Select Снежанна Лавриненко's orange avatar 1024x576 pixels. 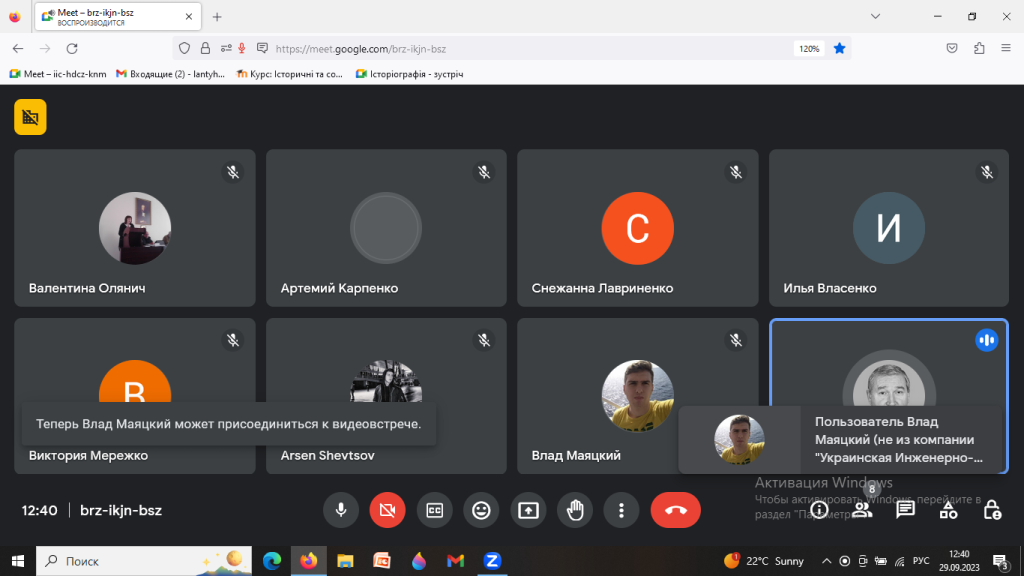(637, 228)
